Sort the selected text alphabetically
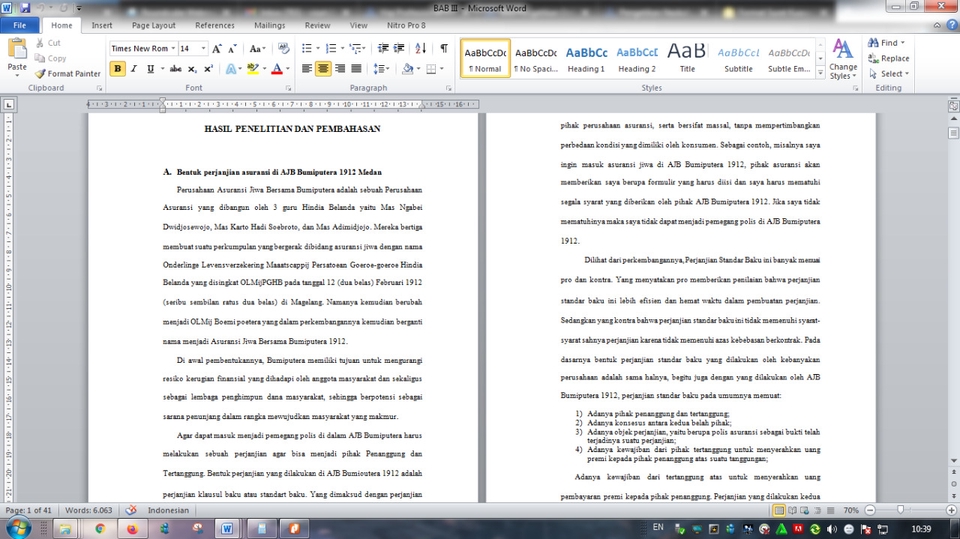 tap(421, 48)
